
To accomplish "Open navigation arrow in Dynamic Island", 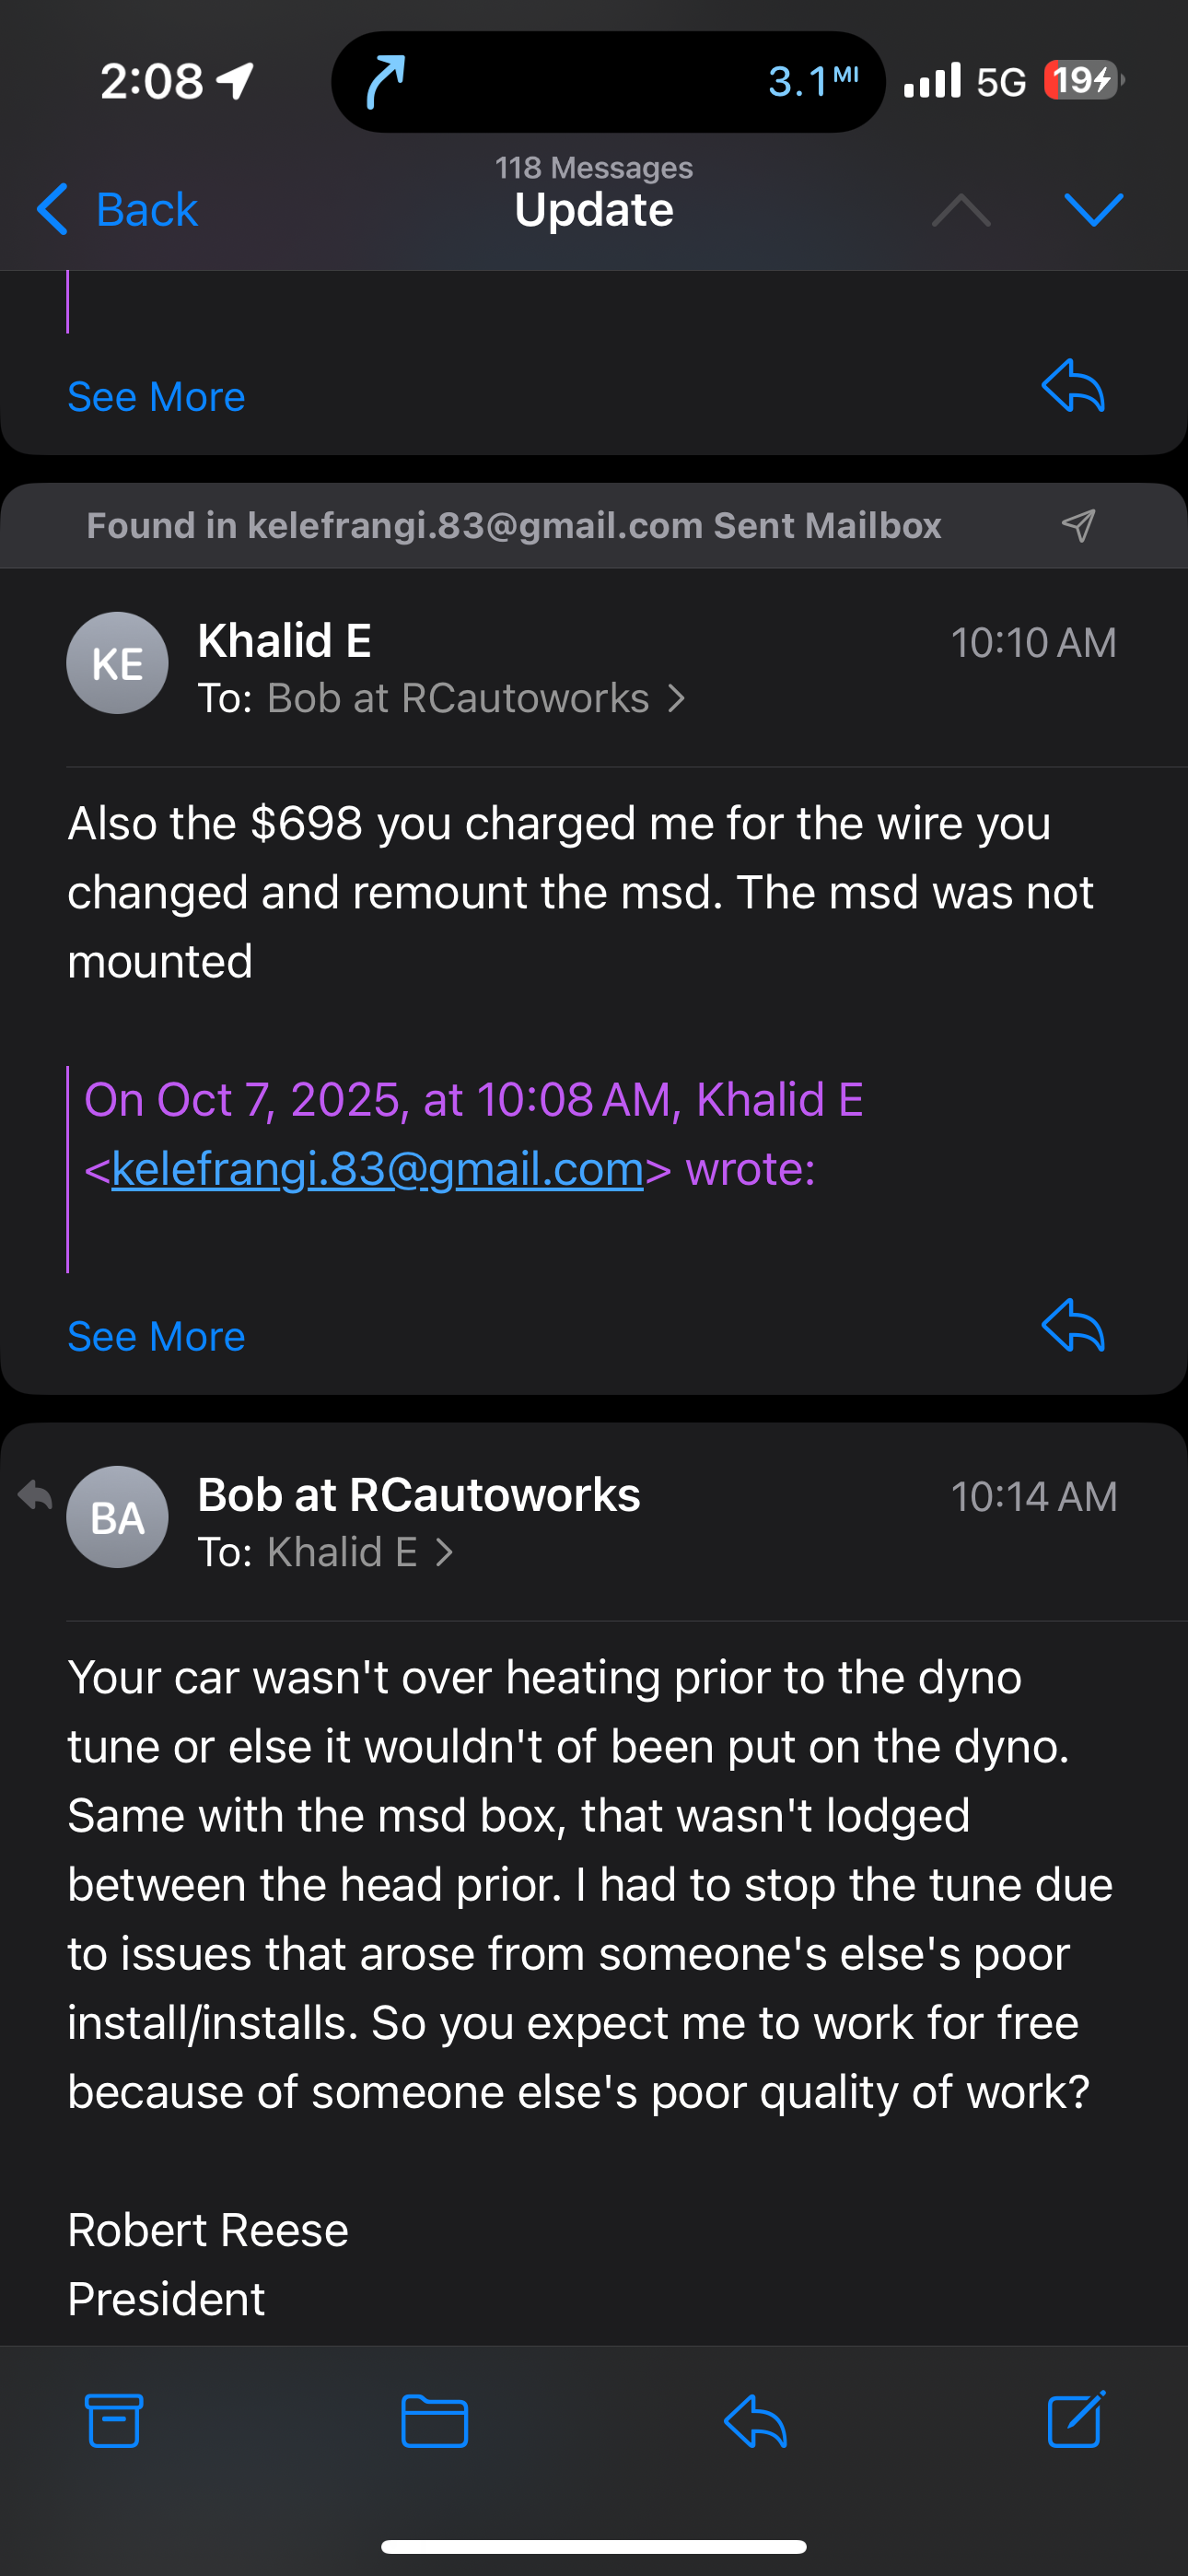I will point(385,81).
